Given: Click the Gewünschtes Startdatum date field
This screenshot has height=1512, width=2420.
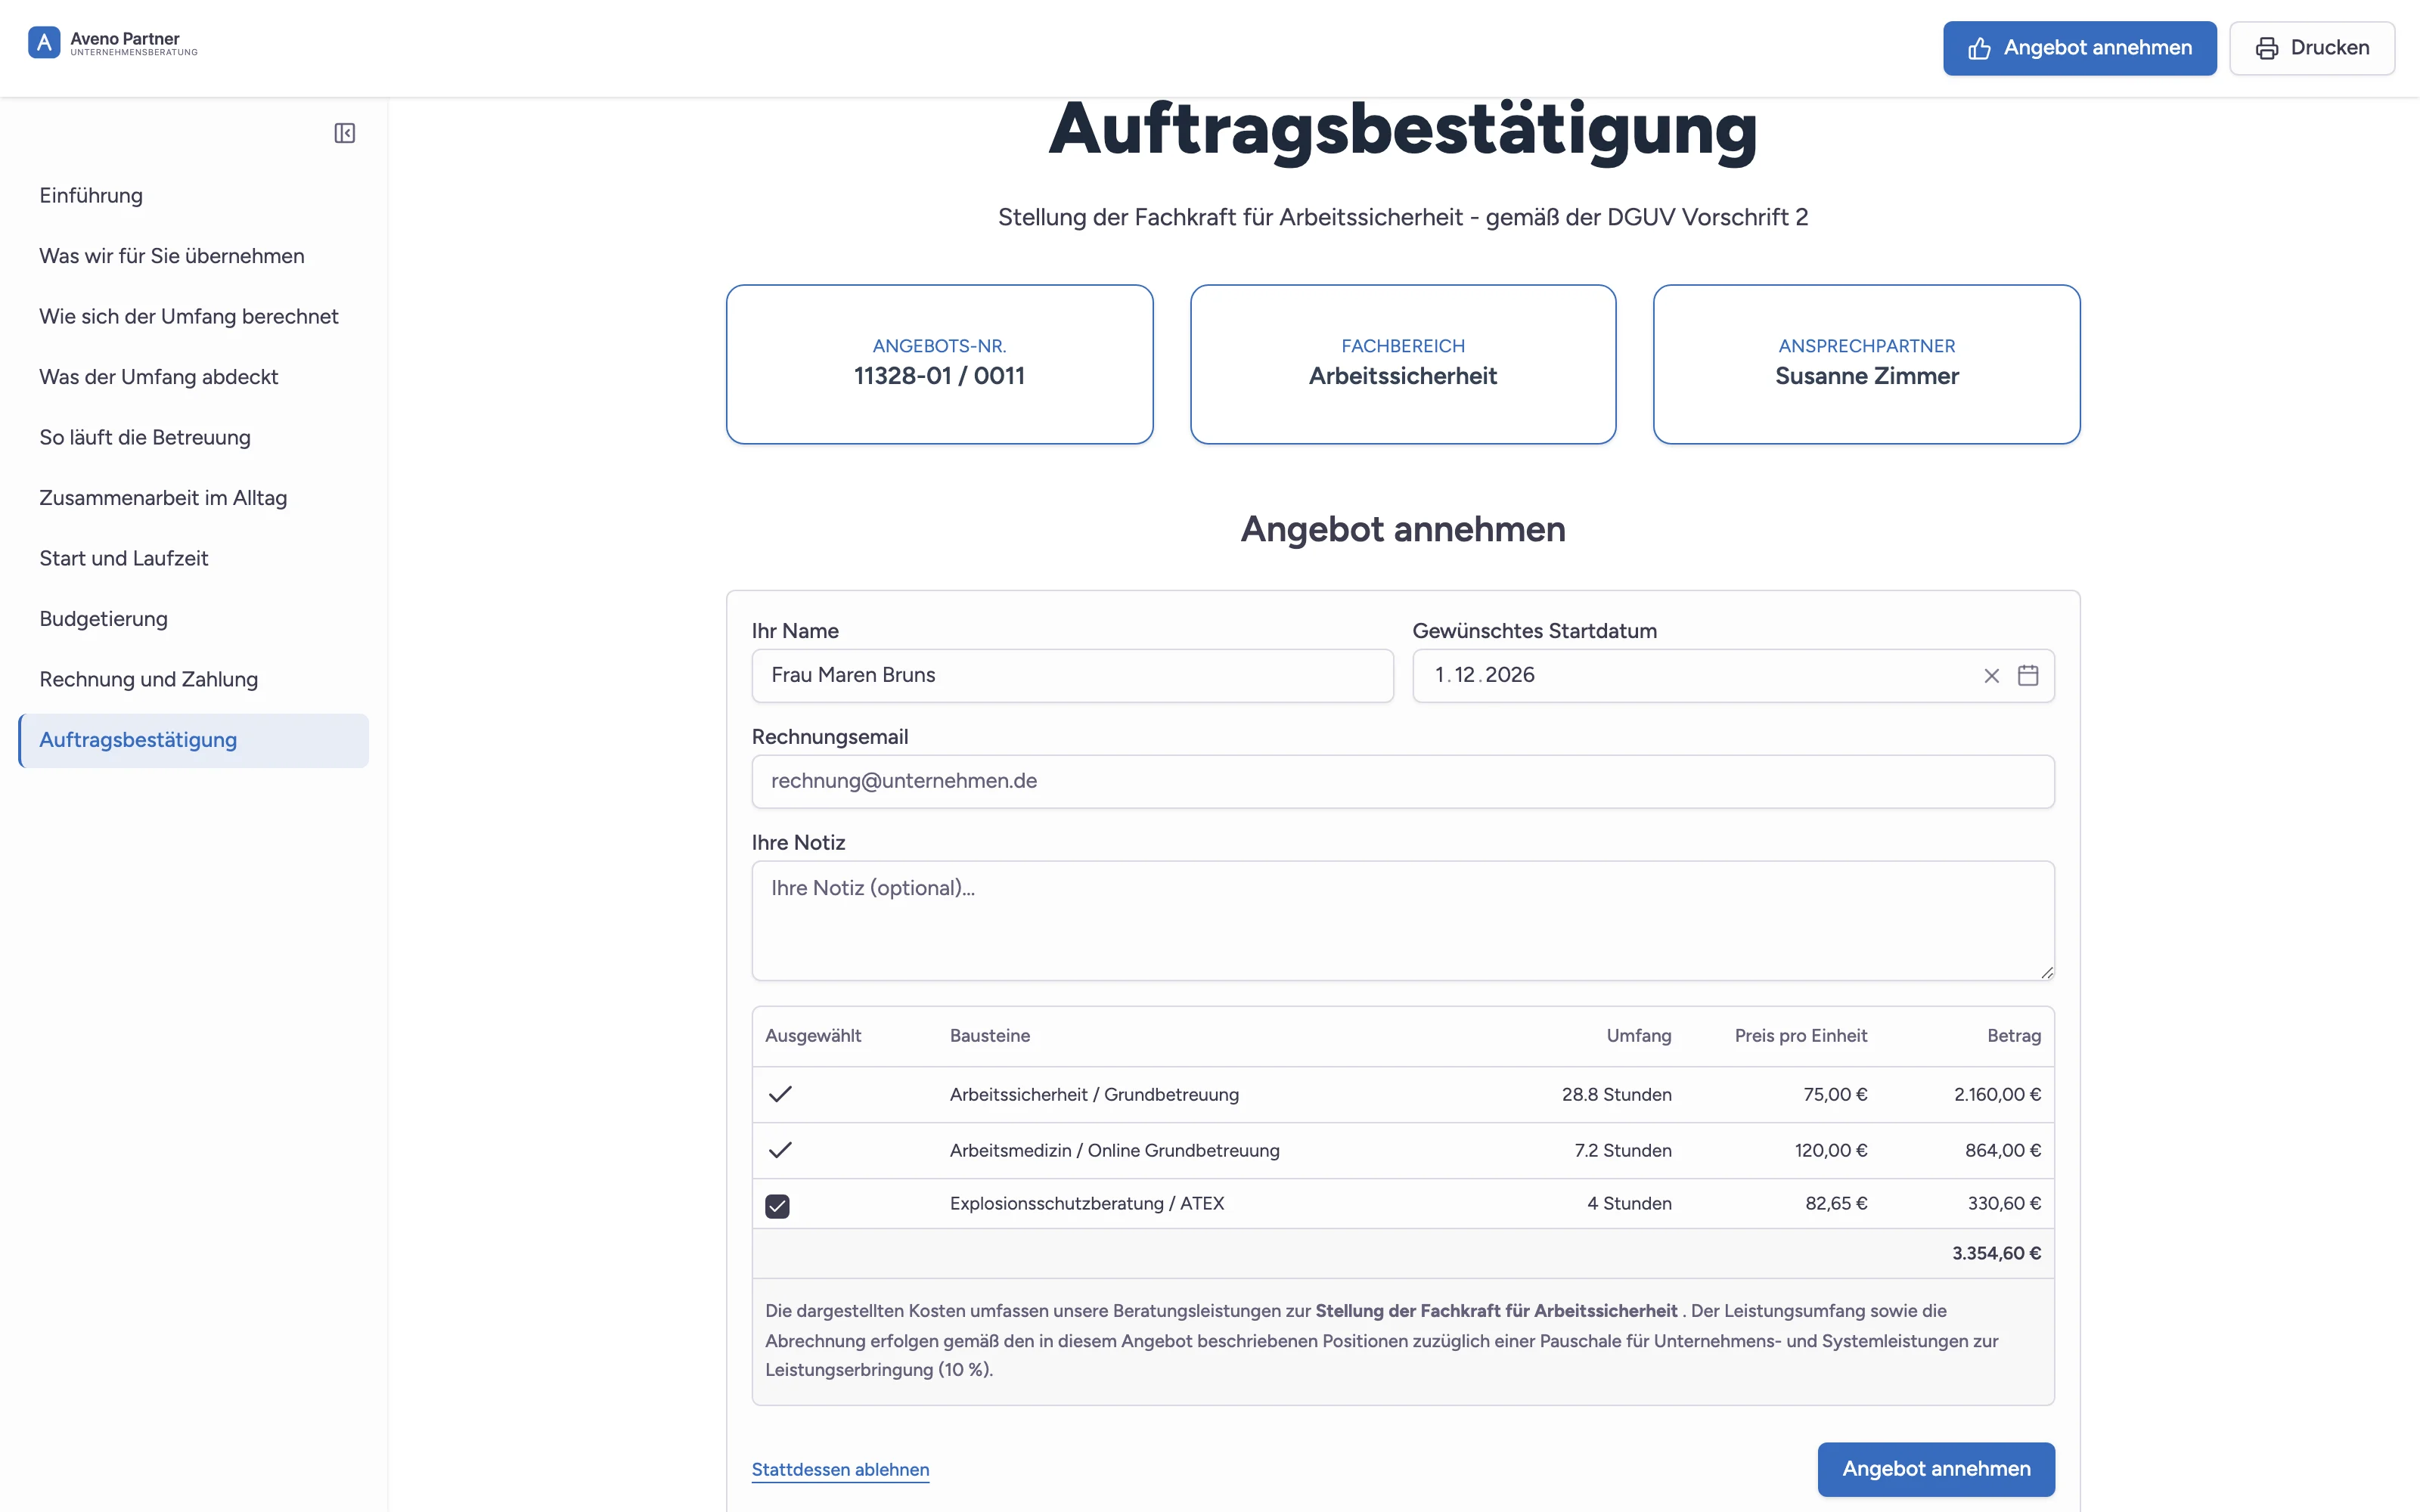Looking at the screenshot, I should point(1733,676).
